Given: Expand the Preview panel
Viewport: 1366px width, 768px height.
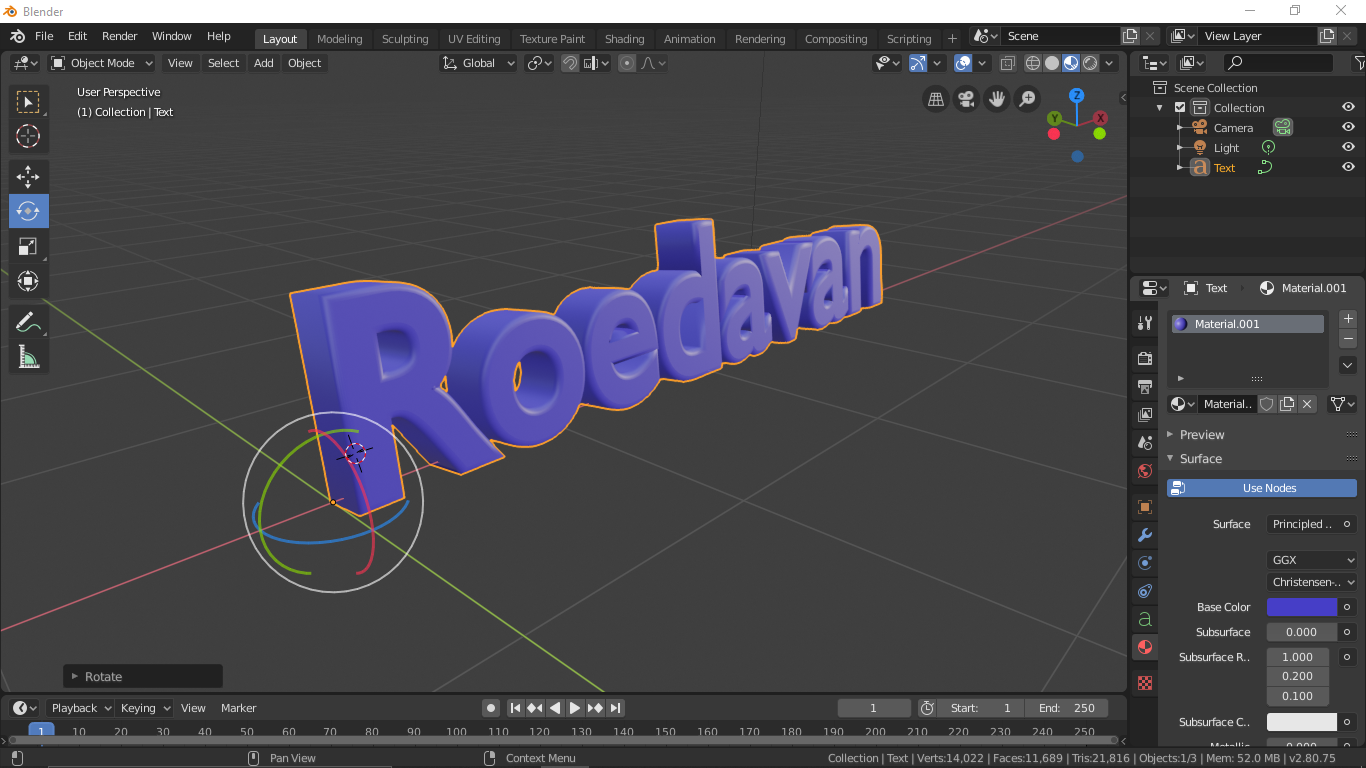Looking at the screenshot, I should 1202,435.
